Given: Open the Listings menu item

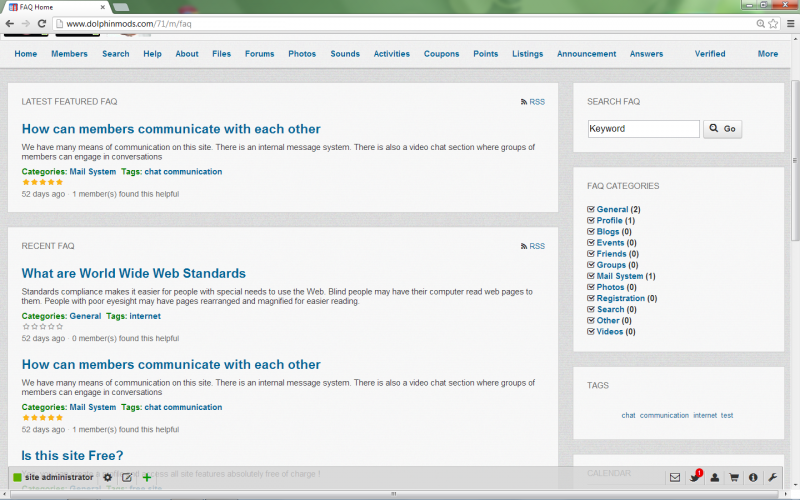Looking at the screenshot, I should pyautogui.click(x=528, y=54).
